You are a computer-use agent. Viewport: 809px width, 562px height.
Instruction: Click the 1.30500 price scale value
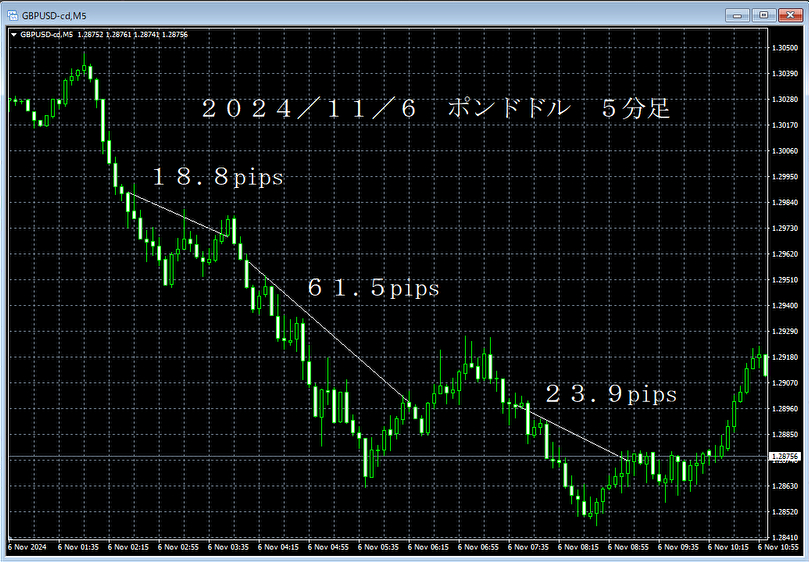pos(785,47)
